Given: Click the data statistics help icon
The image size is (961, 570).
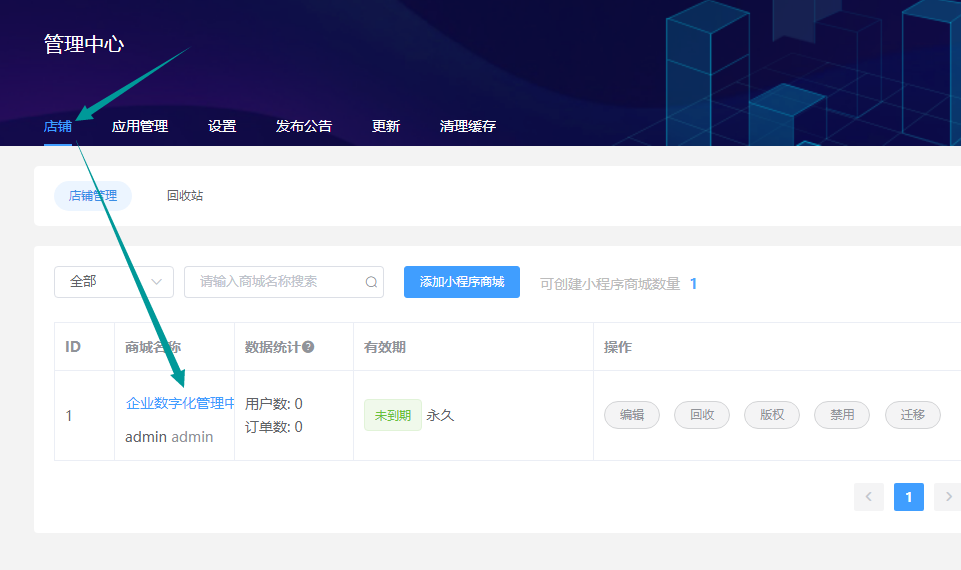Looking at the screenshot, I should (x=308, y=347).
